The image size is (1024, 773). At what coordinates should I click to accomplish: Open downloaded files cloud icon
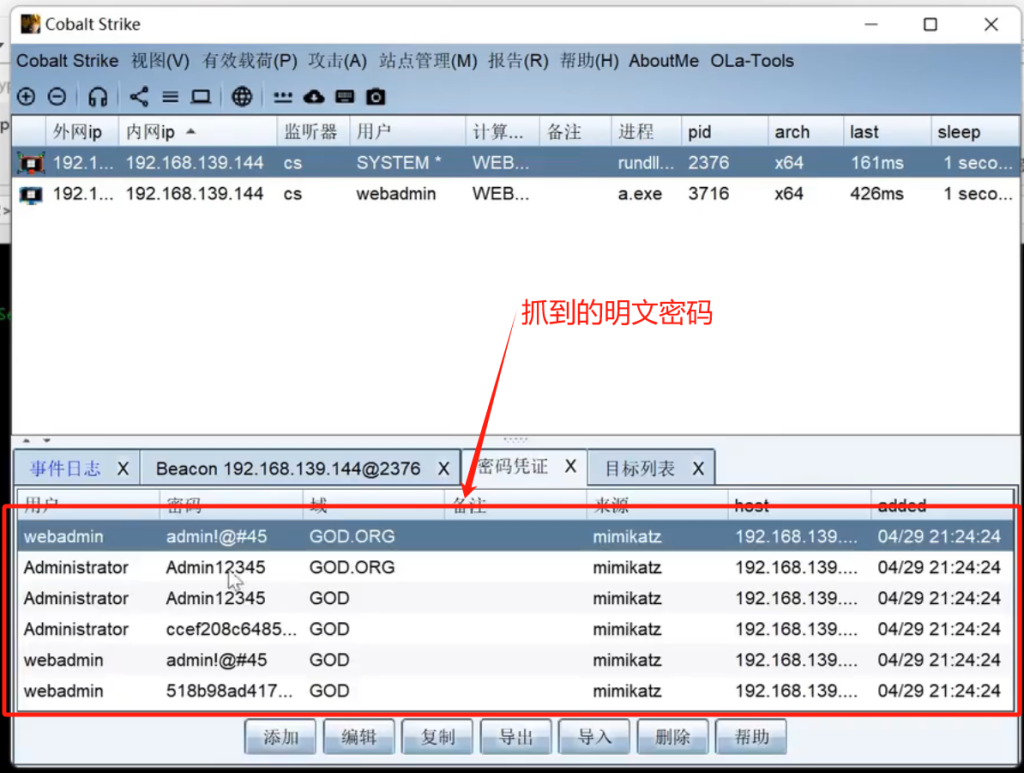[313, 97]
